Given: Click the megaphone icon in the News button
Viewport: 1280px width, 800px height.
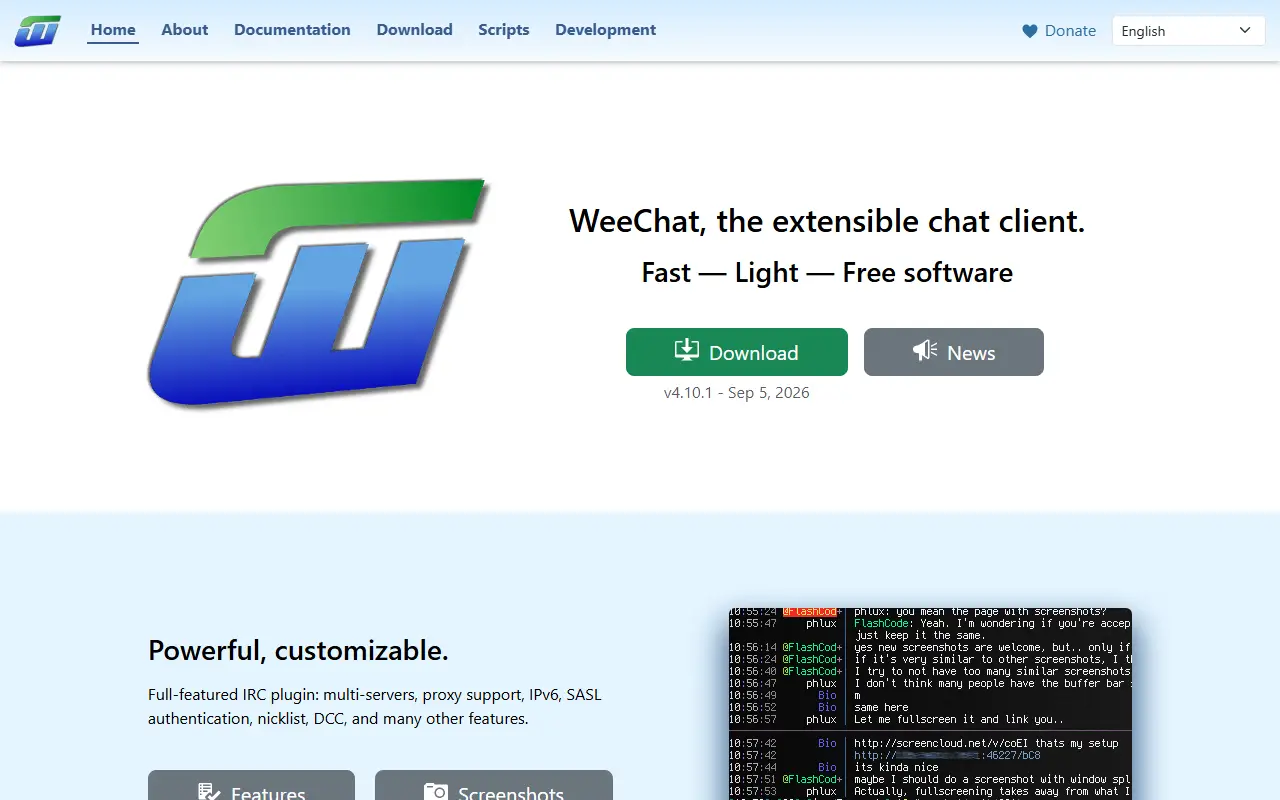Looking at the screenshot, I should 925,350.
